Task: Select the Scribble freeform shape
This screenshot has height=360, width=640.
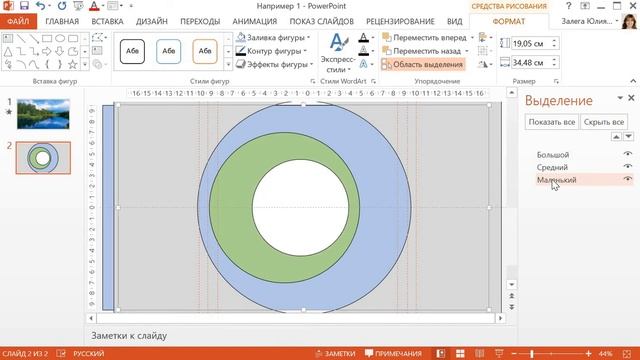Action: (x=8, y=64)
